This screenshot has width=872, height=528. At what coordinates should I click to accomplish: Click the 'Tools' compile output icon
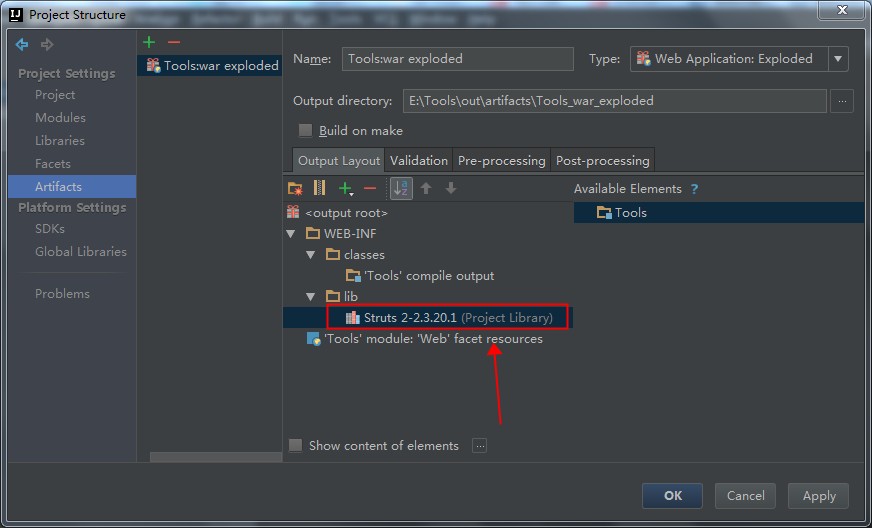pyautogui.click(x=353, y=275)
